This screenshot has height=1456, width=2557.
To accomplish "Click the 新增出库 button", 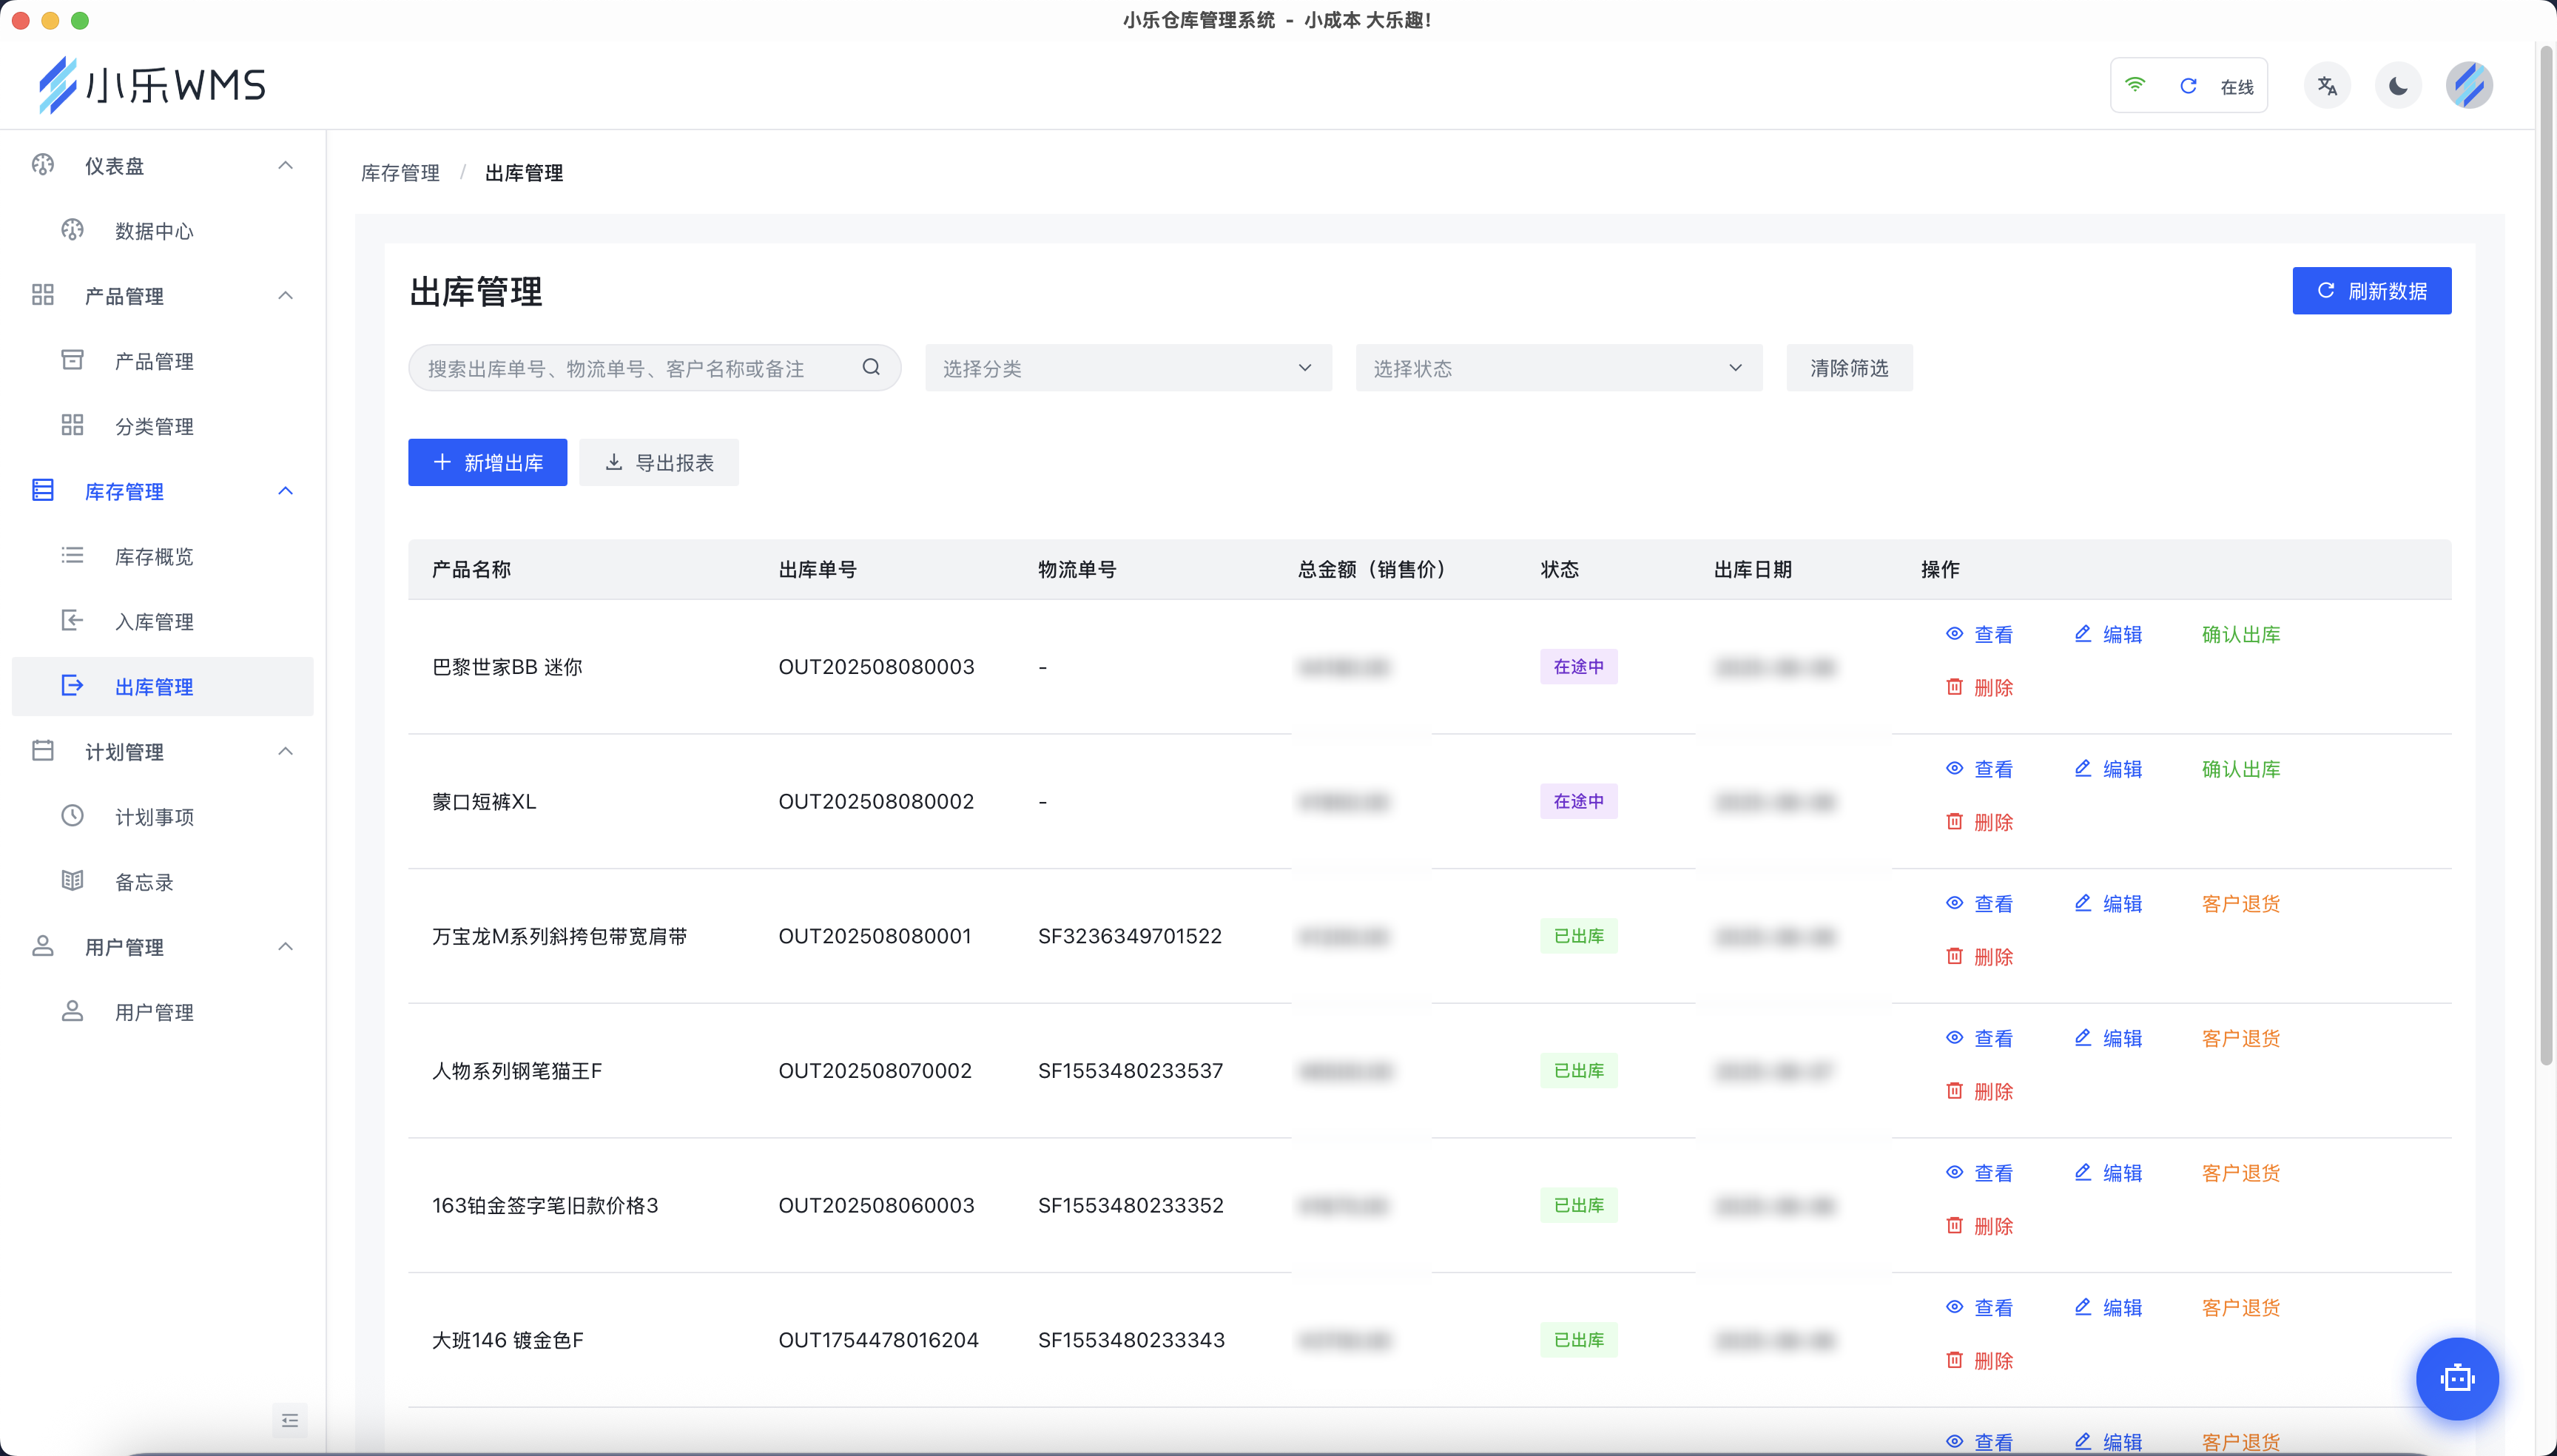I will point(487,463).
